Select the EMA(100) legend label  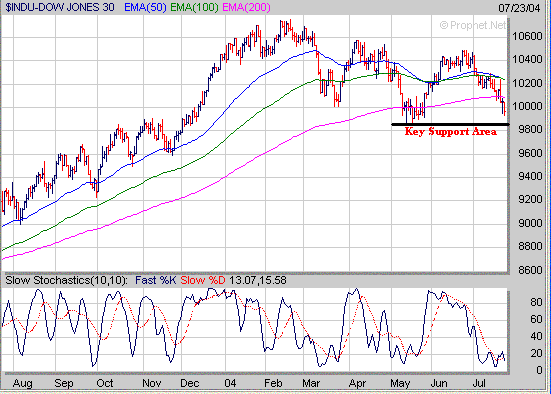(x=194, y=7)
